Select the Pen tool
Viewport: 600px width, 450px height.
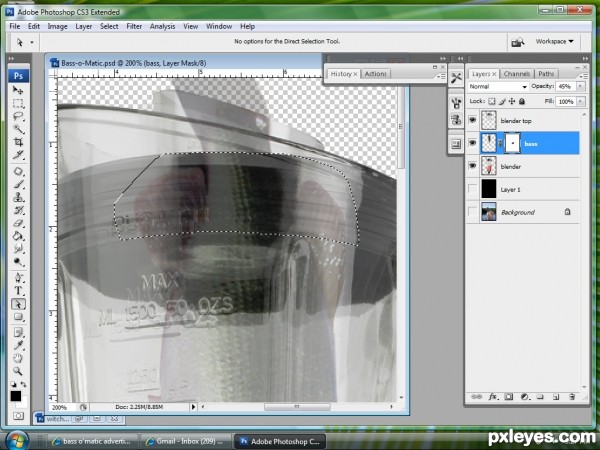18,278
